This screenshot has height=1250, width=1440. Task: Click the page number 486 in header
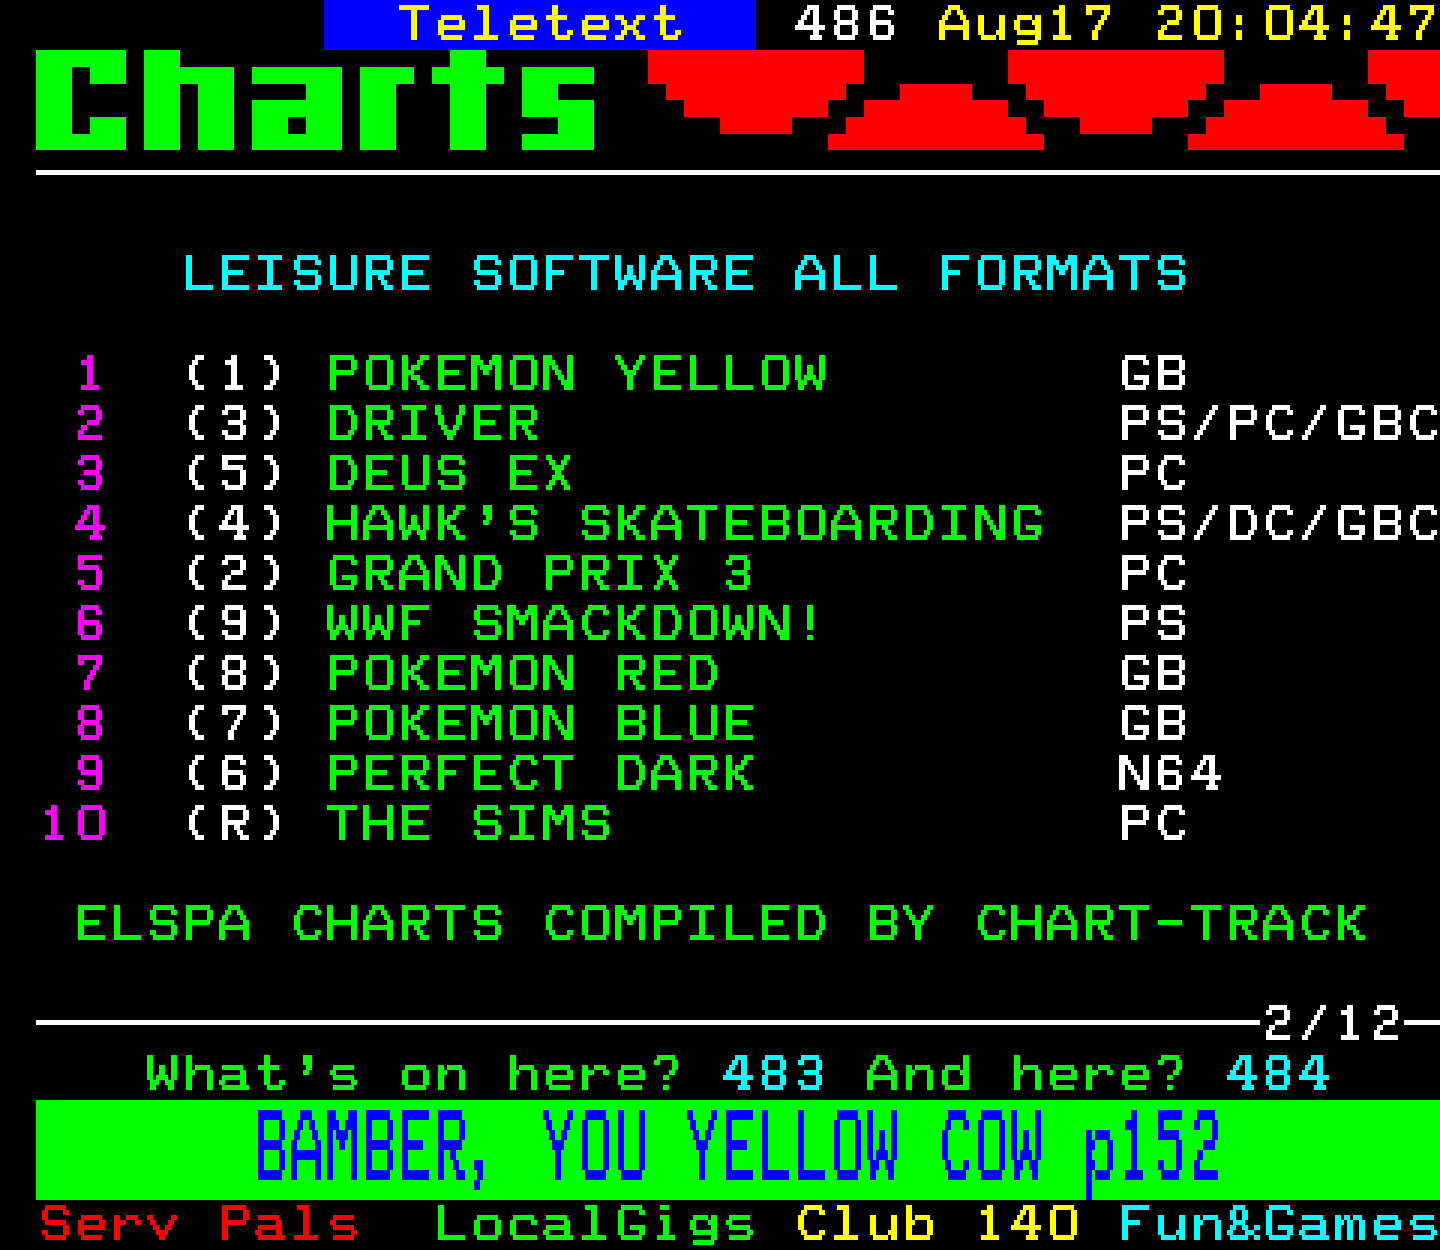point(845,24)
